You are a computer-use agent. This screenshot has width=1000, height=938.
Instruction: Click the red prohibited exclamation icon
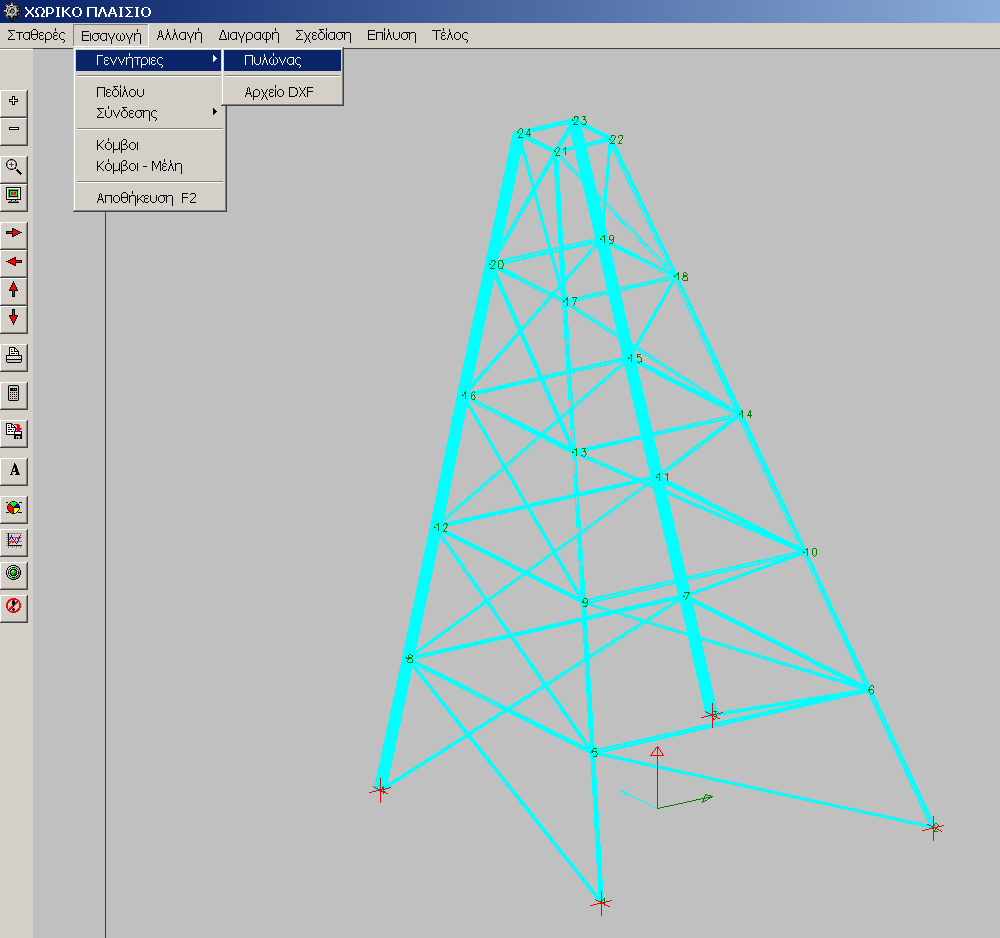[13, 606]
